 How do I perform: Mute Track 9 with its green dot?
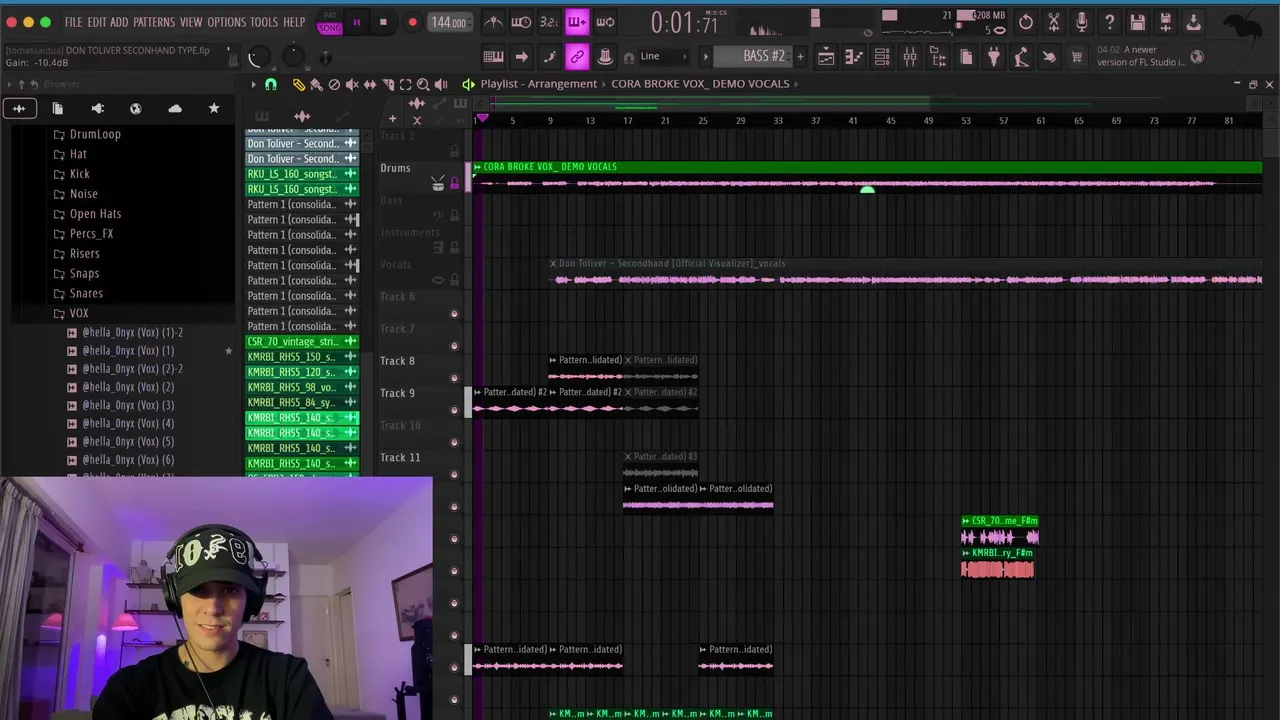click(x=454, y=410)
